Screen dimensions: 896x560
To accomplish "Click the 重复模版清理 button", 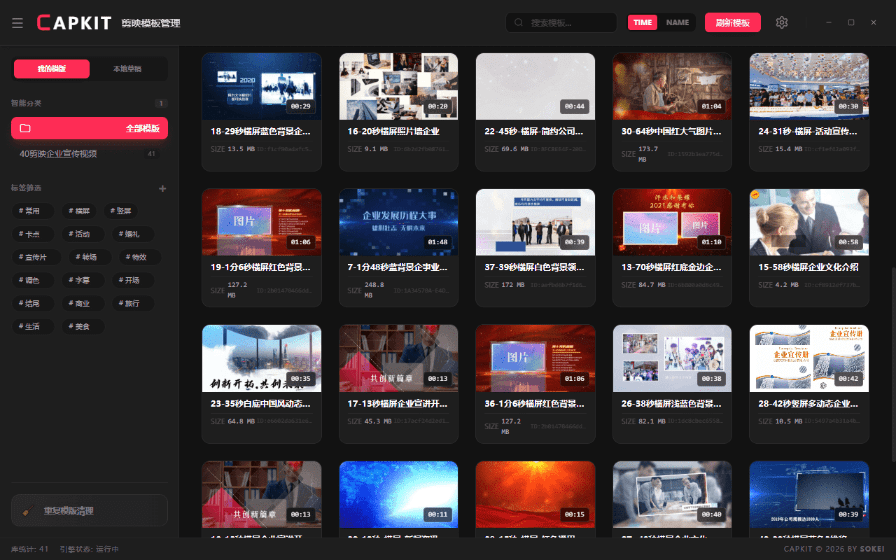I will point(89,510).
